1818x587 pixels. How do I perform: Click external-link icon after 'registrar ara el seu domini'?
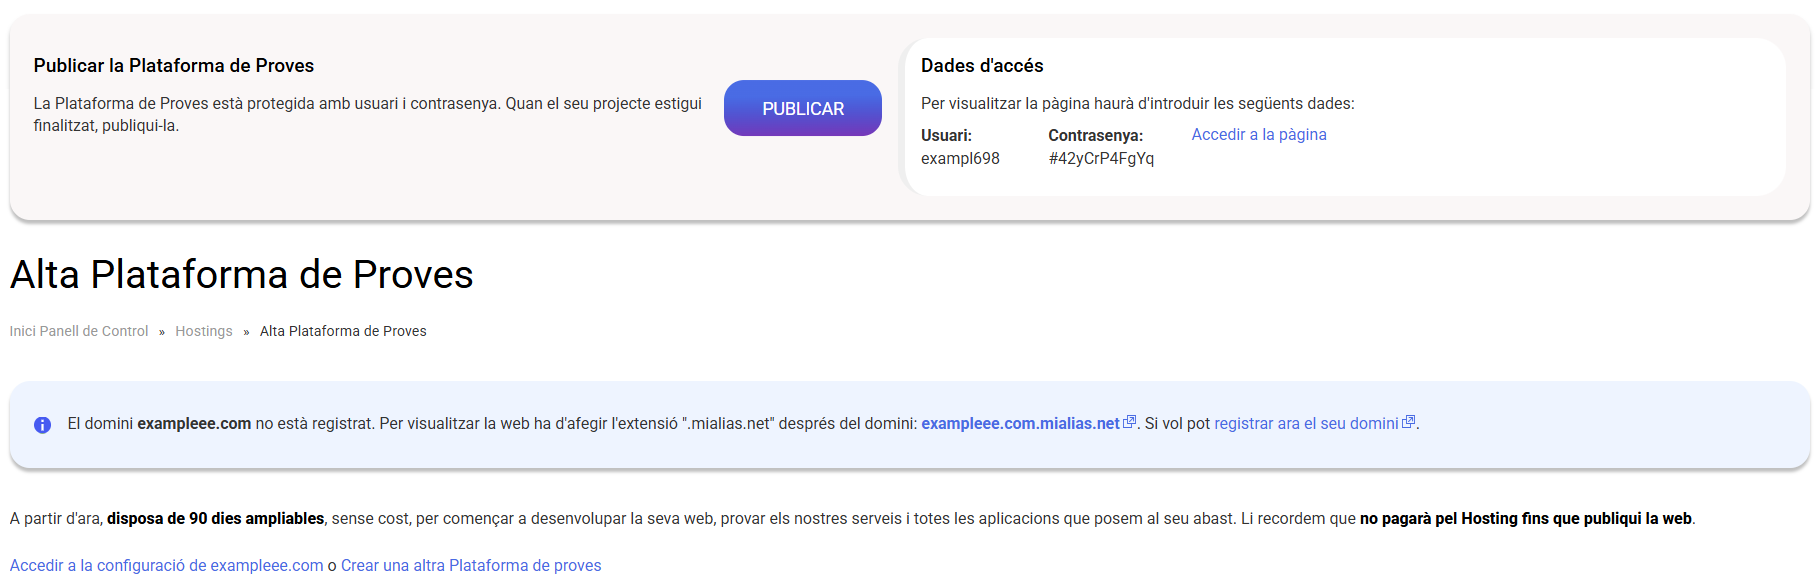click(1409, 423)
